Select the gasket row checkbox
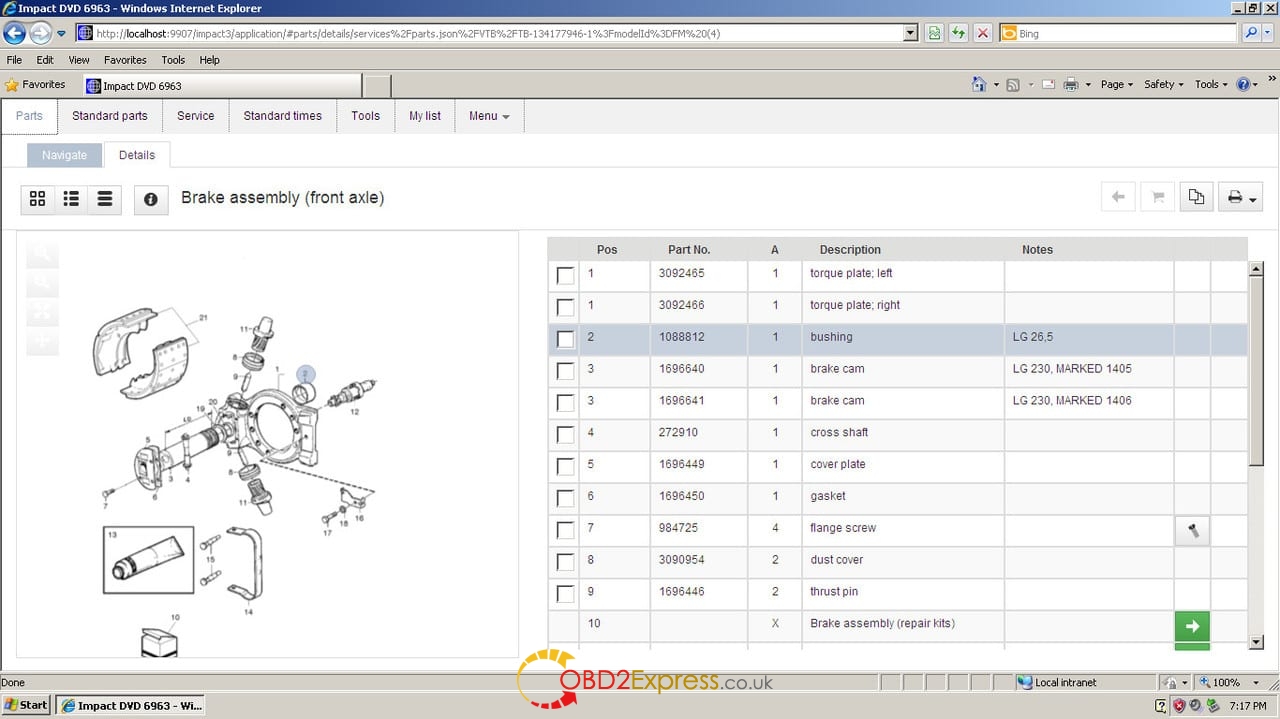Screen dimensions: 1280x719 click(x=565, y=498)
